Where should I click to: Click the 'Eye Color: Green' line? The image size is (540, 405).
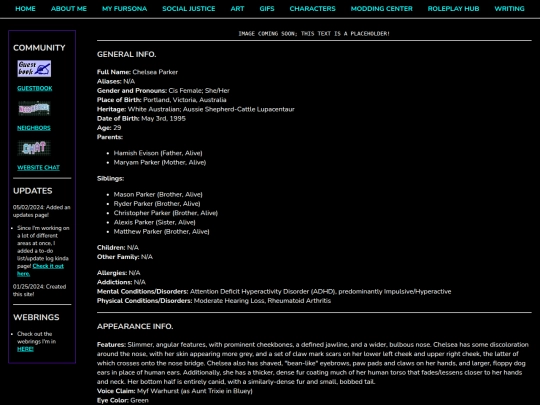tap(123, 400)
